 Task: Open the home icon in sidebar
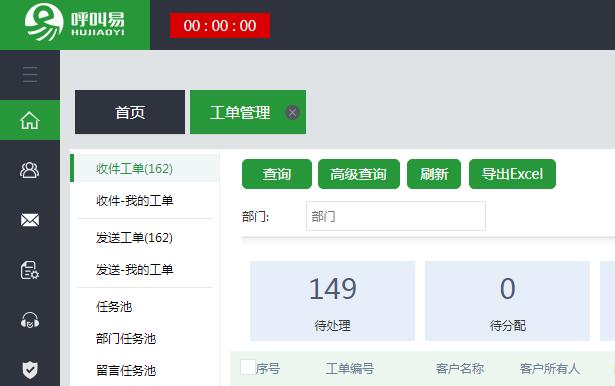point(30,120)
